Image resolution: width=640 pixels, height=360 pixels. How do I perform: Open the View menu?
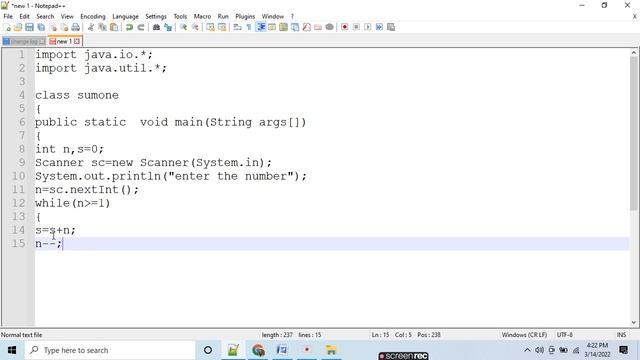pos(67,16)
